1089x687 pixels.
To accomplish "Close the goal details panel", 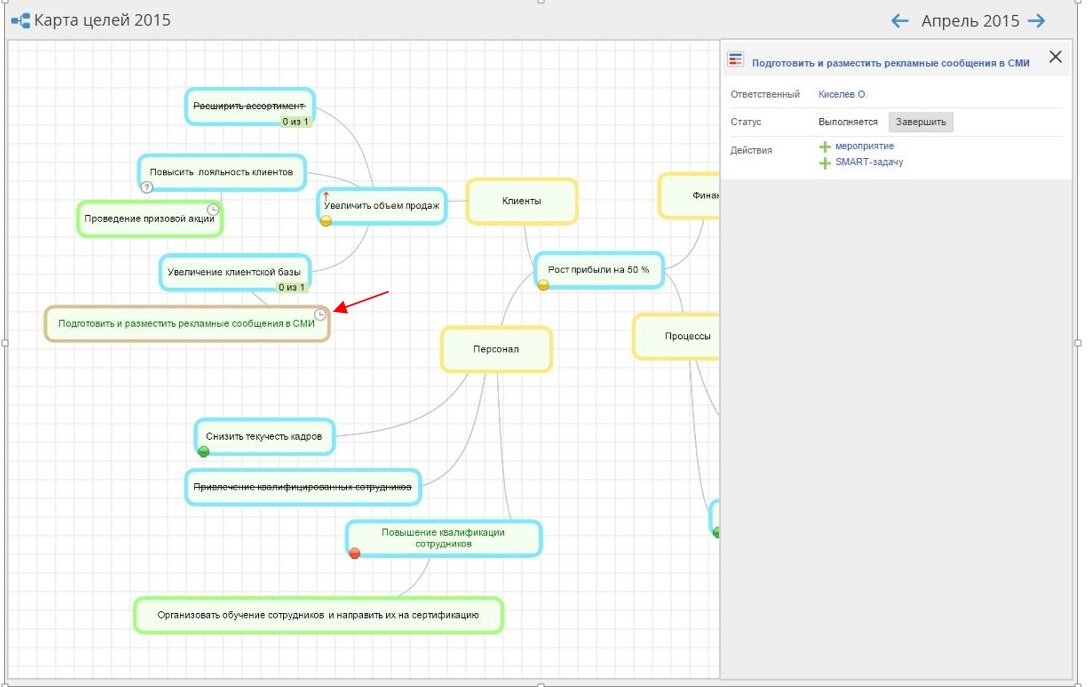I will [x=1055, y=58].
